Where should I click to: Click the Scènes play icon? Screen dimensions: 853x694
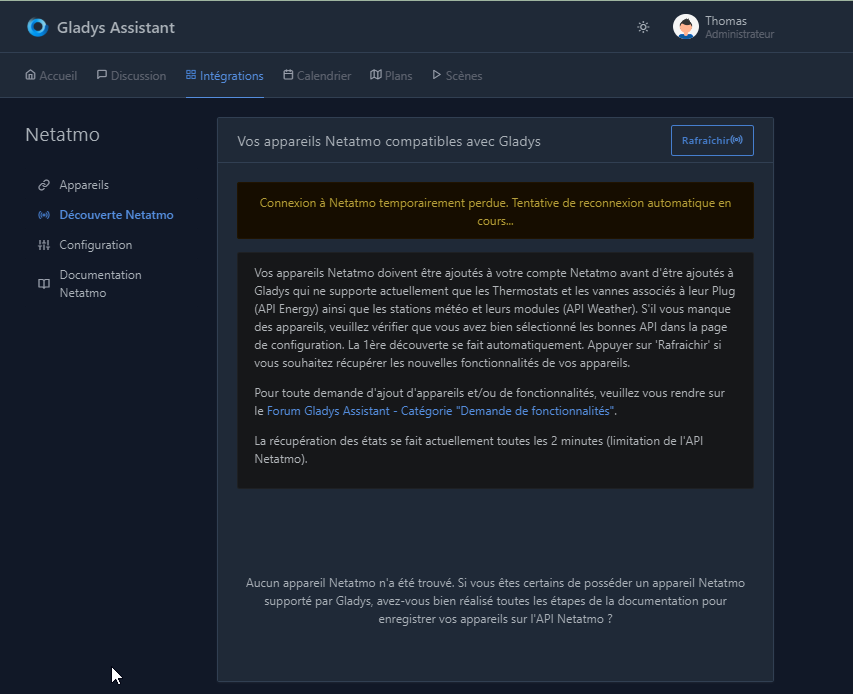(436, 75)
